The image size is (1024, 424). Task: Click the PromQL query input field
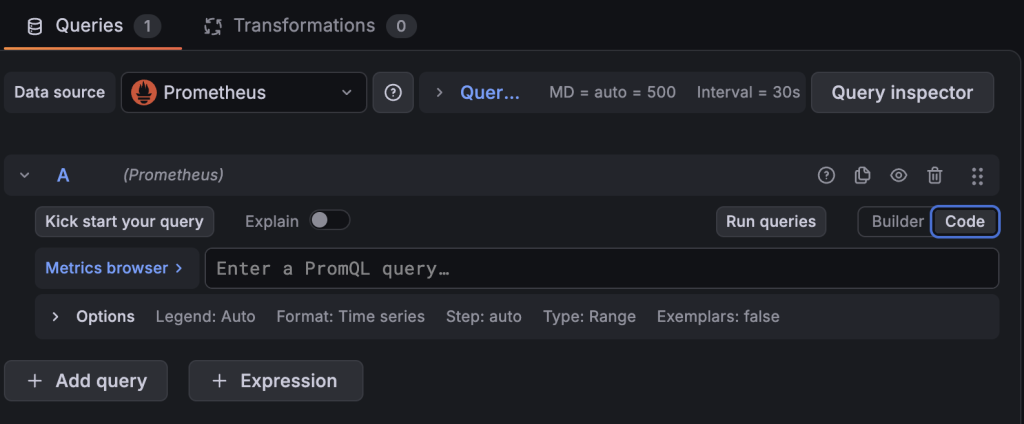[x=601, y=269]
